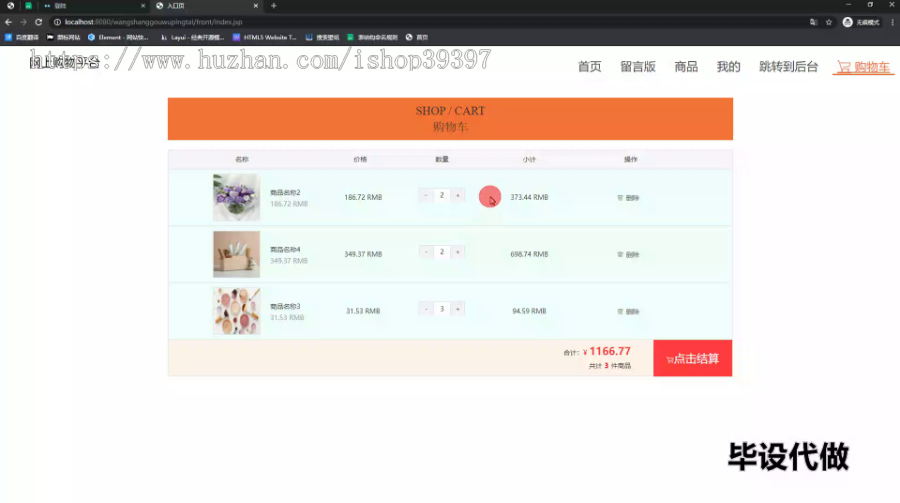Open the first blue bookmark in bookmarks bar
This screenshot has width=900, height=503.
22,37
